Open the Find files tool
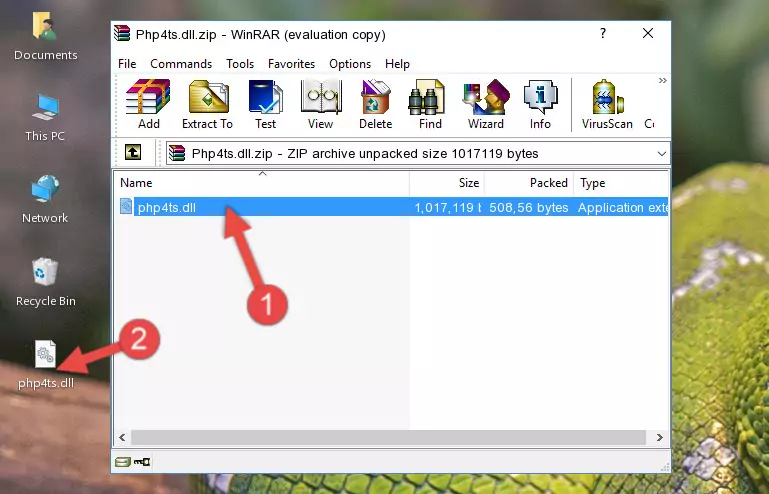The height and width of the screenshot is (494, 769). [430, 104]
